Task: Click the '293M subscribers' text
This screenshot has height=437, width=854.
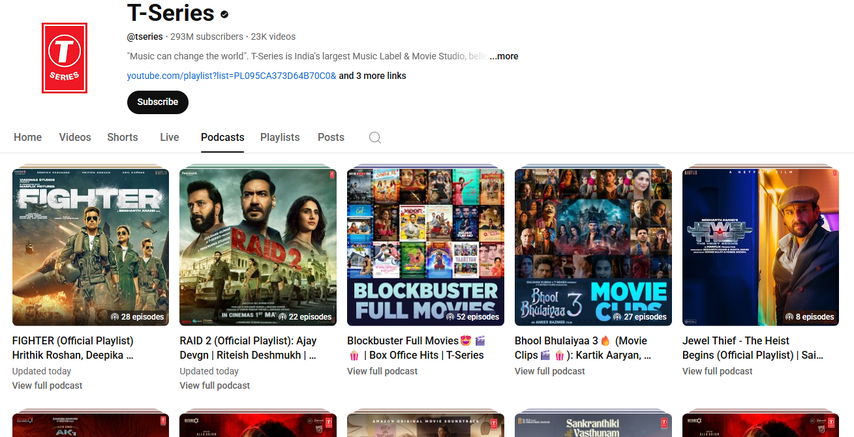Action: click(207, 37)
